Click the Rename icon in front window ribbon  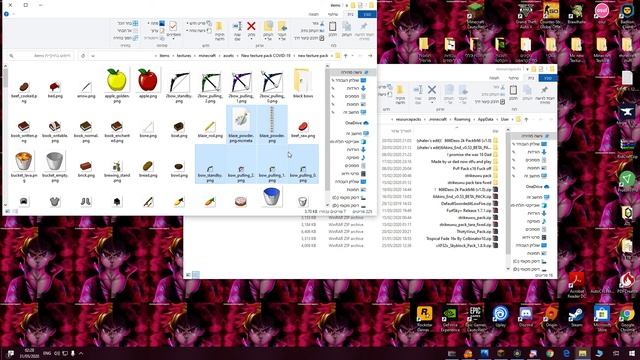click(237, 27)
